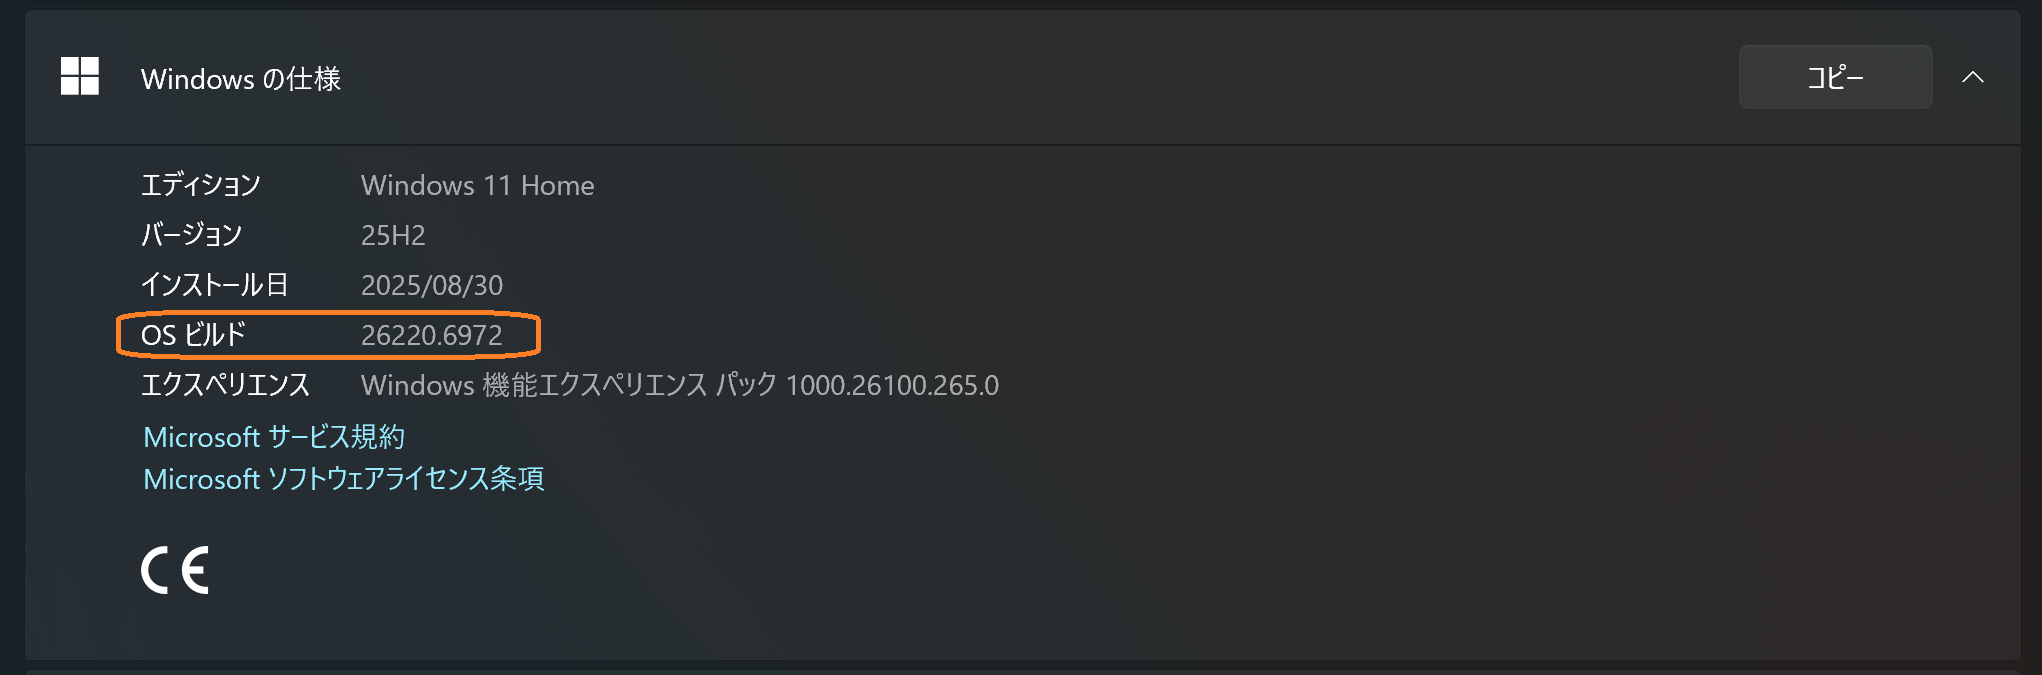Image resolution: width=2042 pixels, height=675 pixels.
Task: Click the CE marking logo
Action: point(176,569)
